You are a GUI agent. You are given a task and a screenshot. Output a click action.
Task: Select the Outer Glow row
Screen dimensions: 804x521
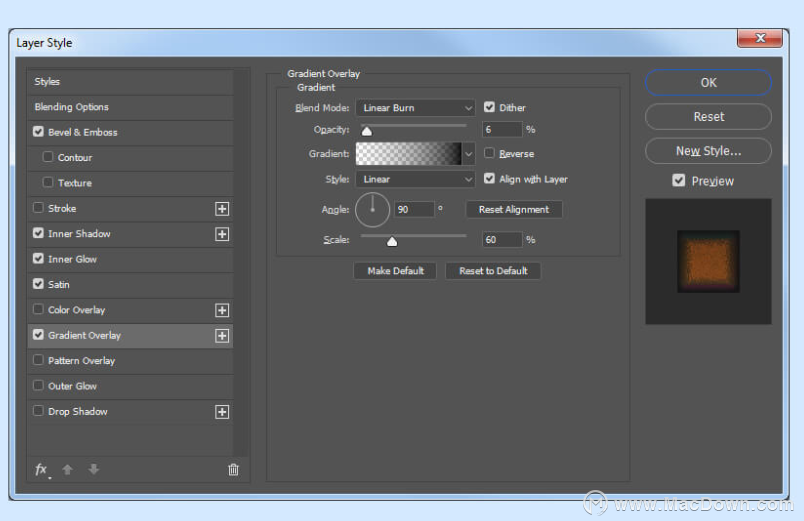pyautogui.click(x=130, y=386)
